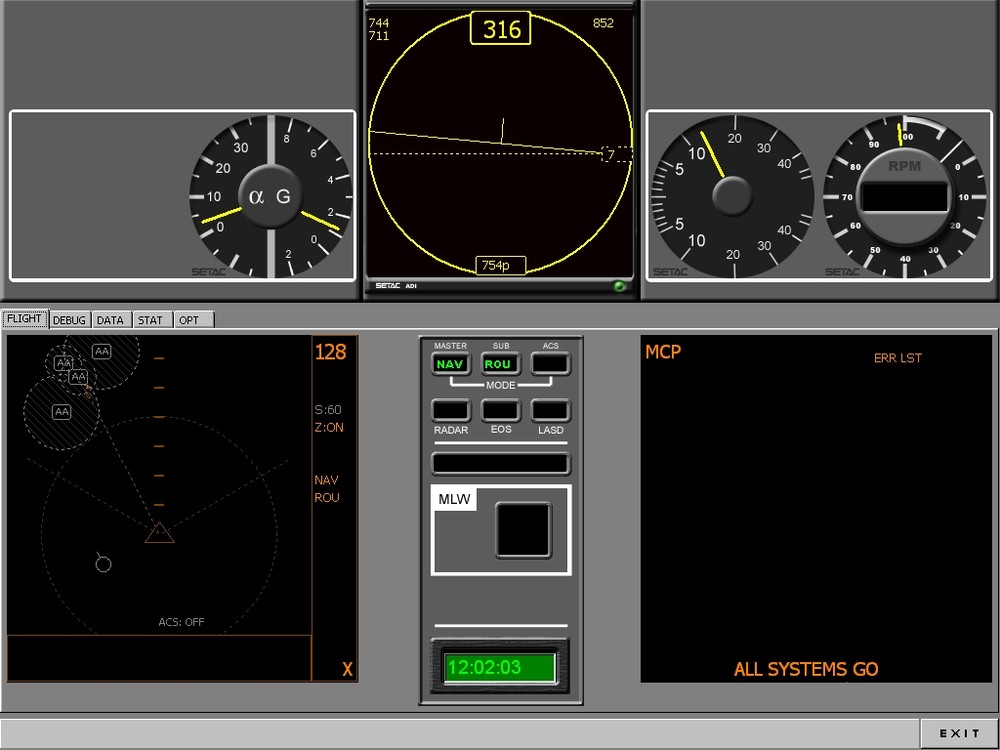Click the green 12:02:03 clock display

coord(499,667)
